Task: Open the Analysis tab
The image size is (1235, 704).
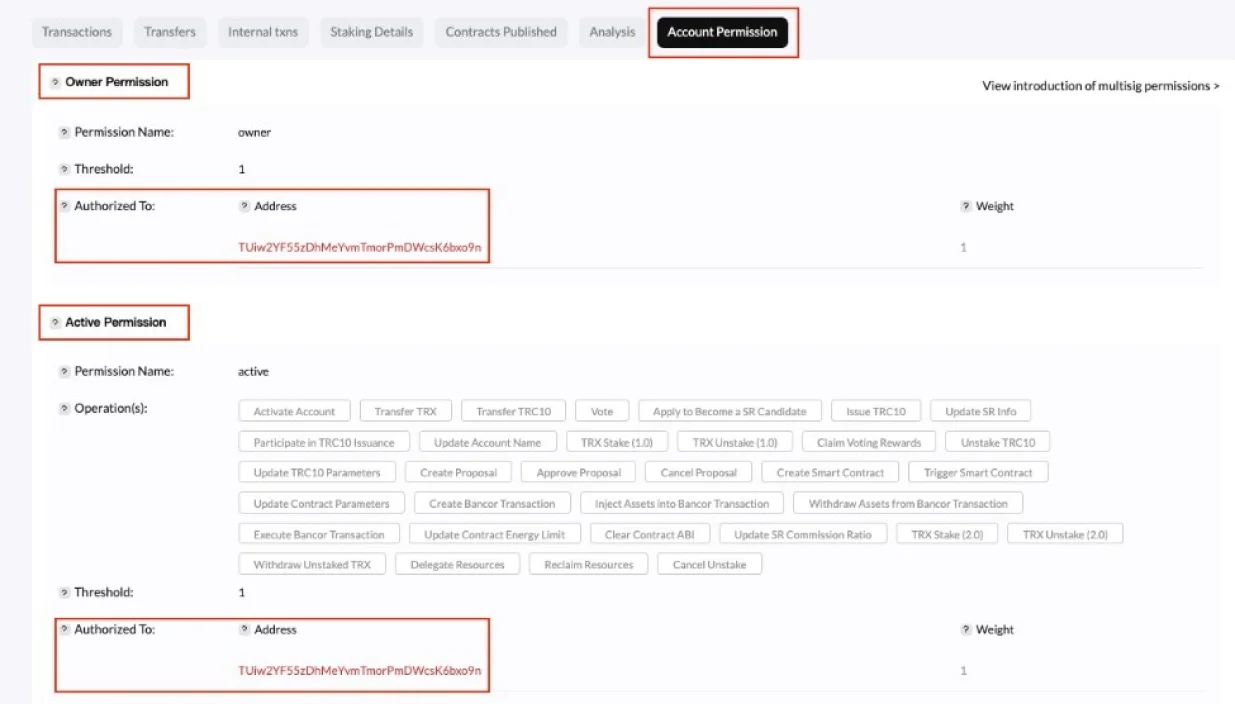Action: 612,32
